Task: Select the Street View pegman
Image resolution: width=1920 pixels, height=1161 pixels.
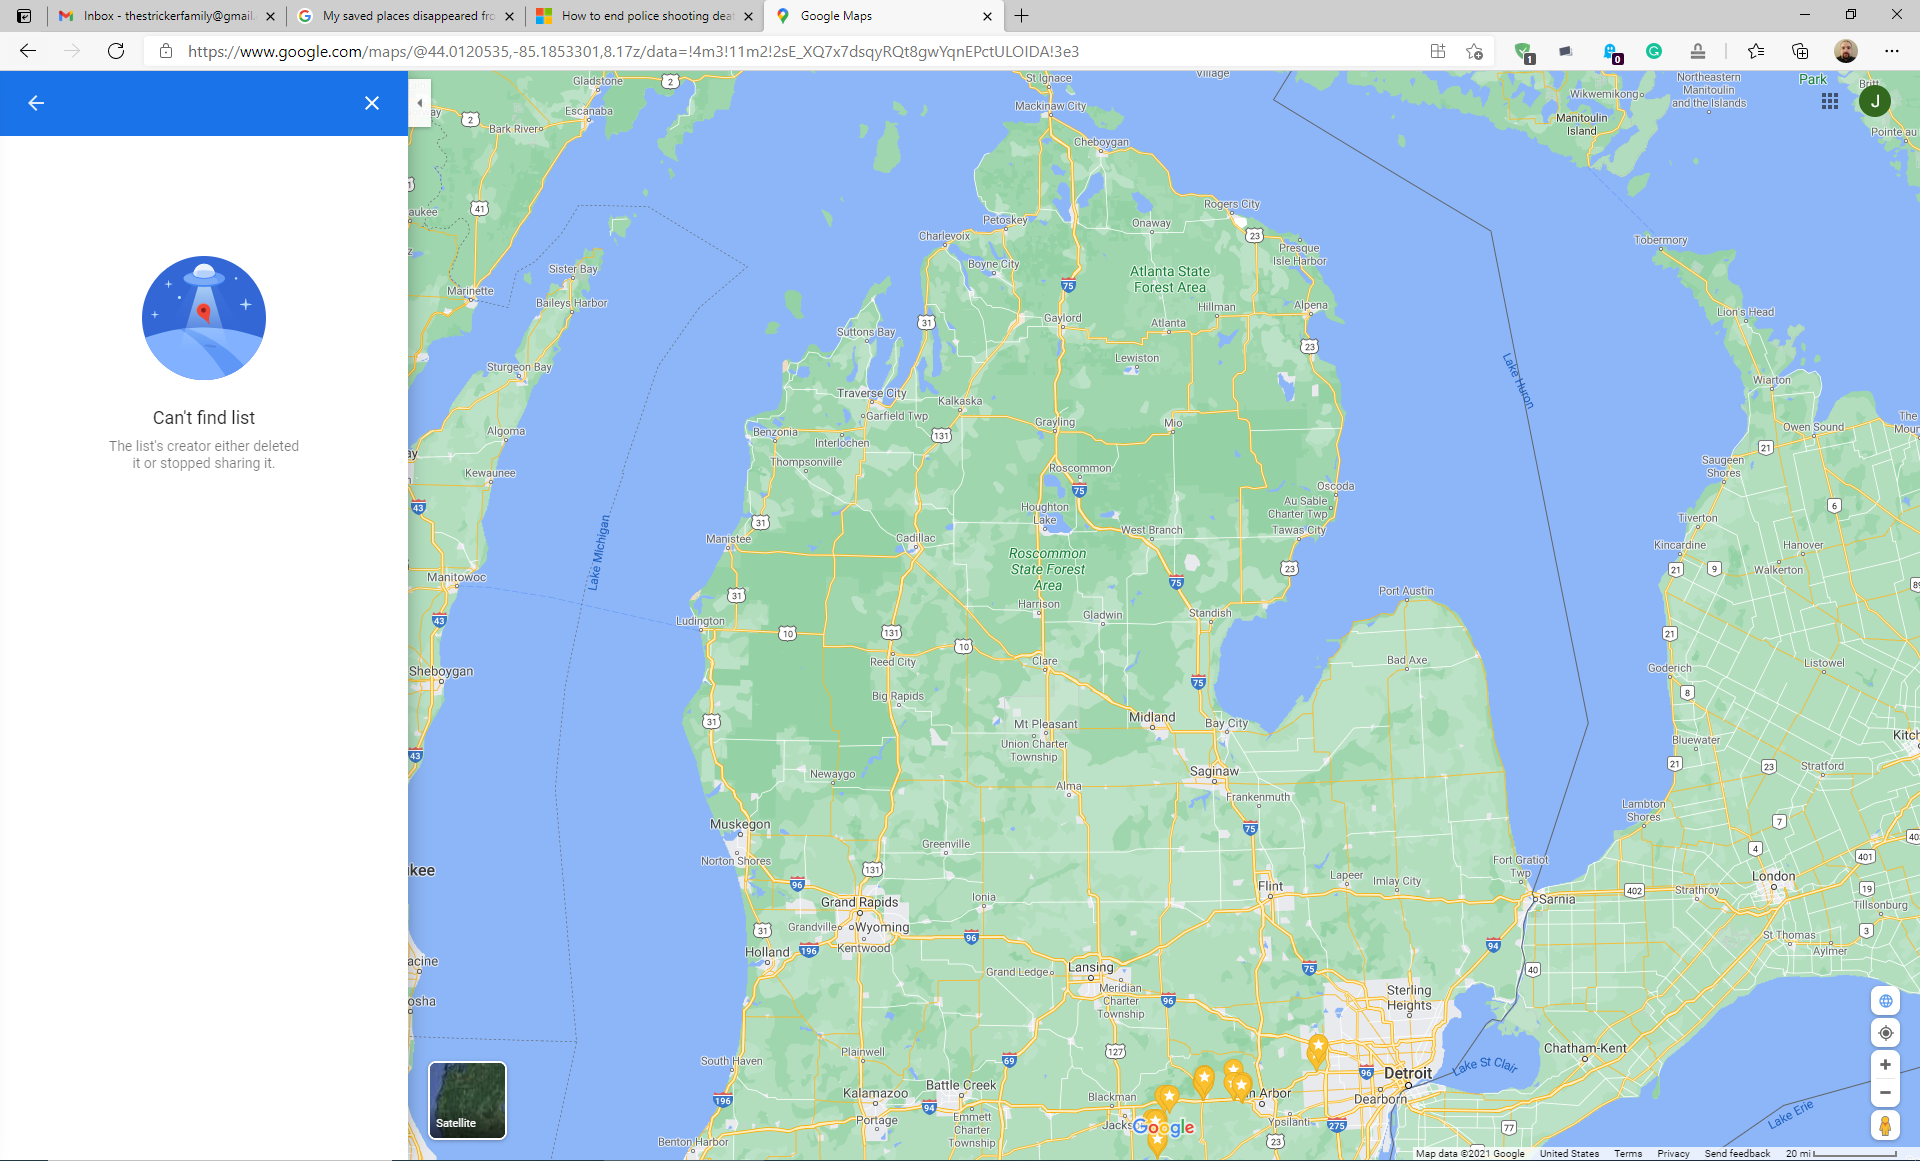Action: 1885,1126
